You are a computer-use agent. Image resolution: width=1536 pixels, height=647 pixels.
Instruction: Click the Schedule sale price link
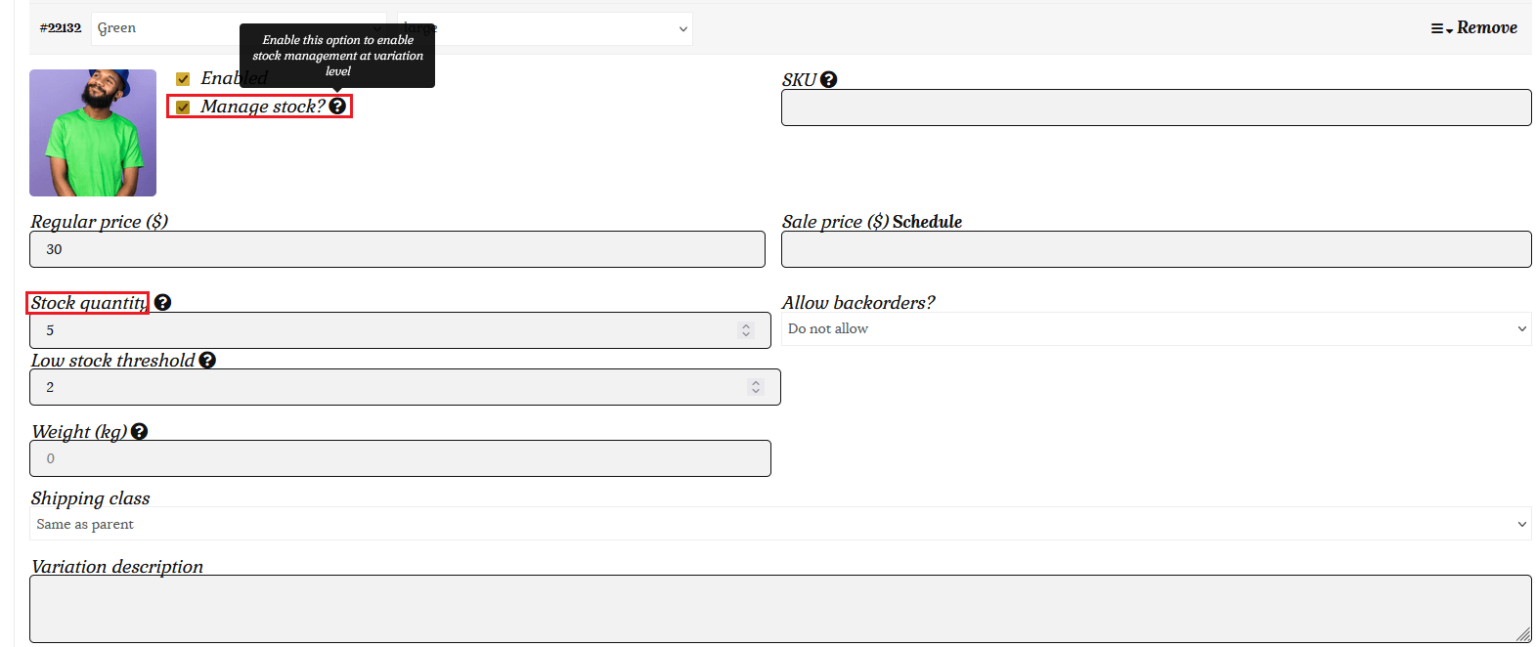pos(927,222)
